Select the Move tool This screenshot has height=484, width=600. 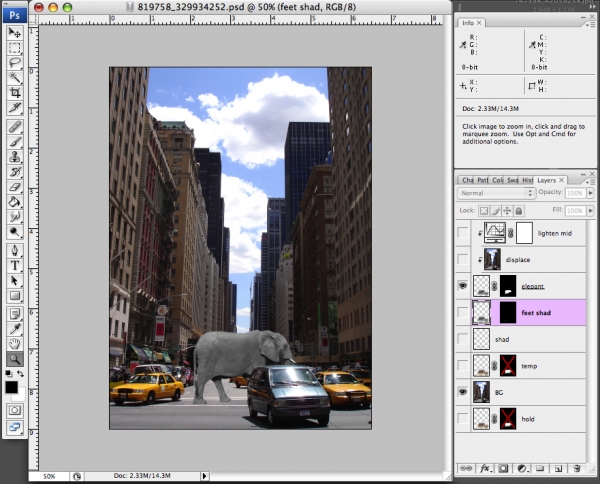[15, 33]
